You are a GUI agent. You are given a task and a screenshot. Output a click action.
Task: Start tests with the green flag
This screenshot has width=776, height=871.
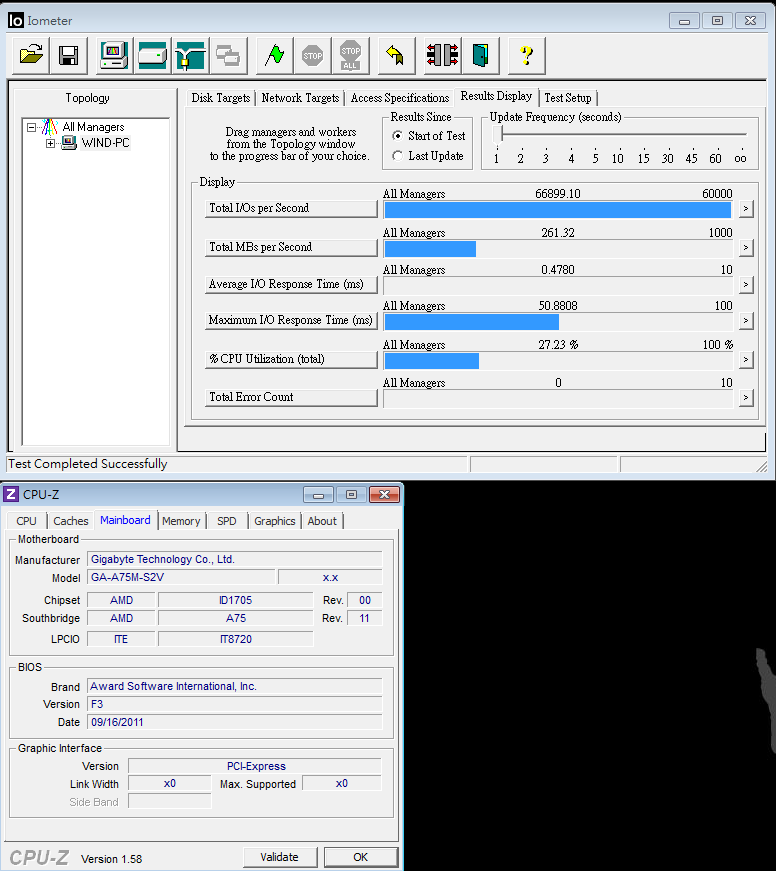coord(274,55)
